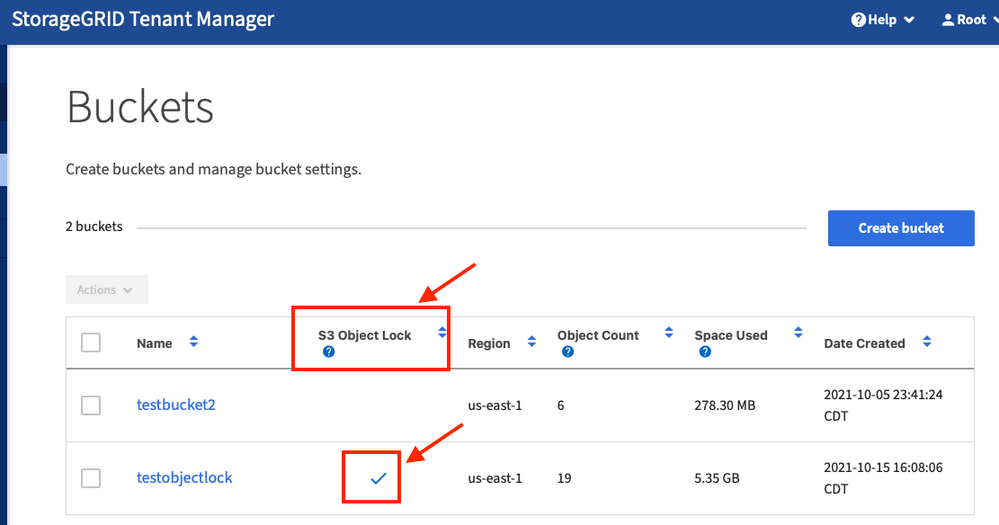The height and width of the screenshot is (525, 999).
Task: Click the StorageGRID Tenant Manager title
Action: (143, 20)
